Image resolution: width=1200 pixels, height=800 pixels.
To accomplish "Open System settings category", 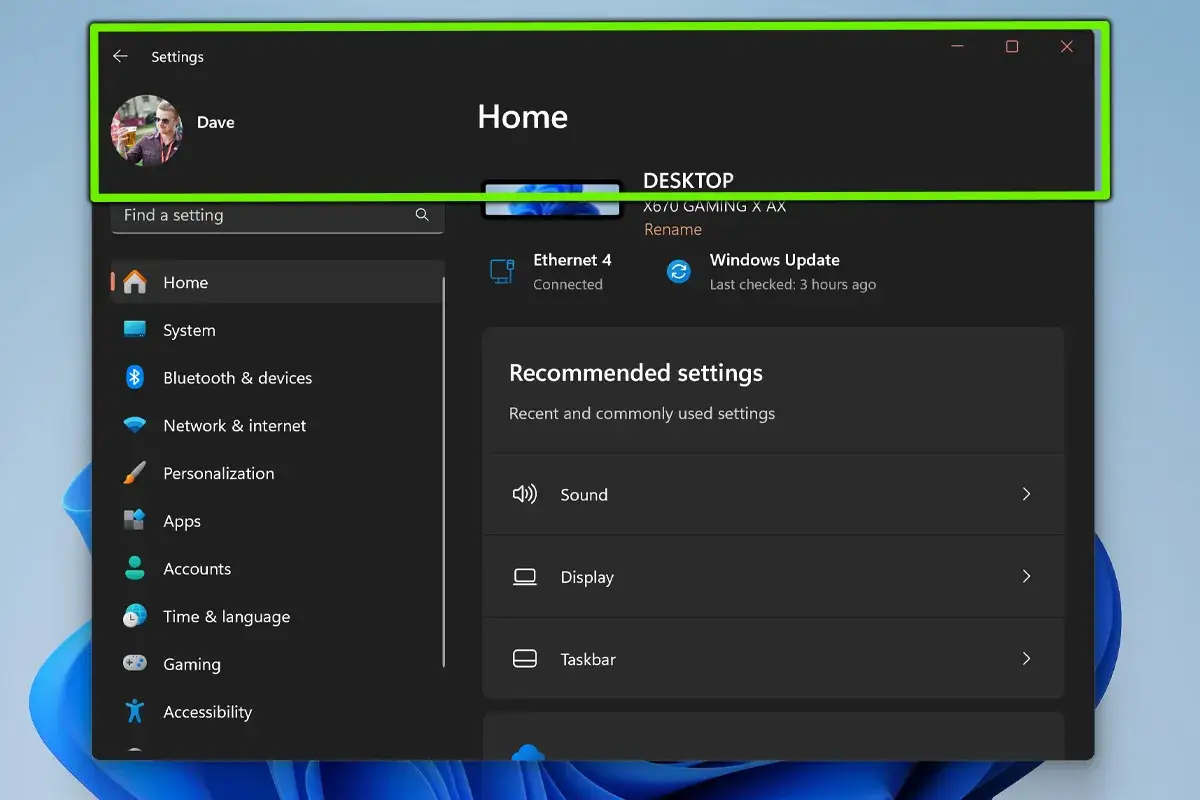I will click(x=277, y=330).
